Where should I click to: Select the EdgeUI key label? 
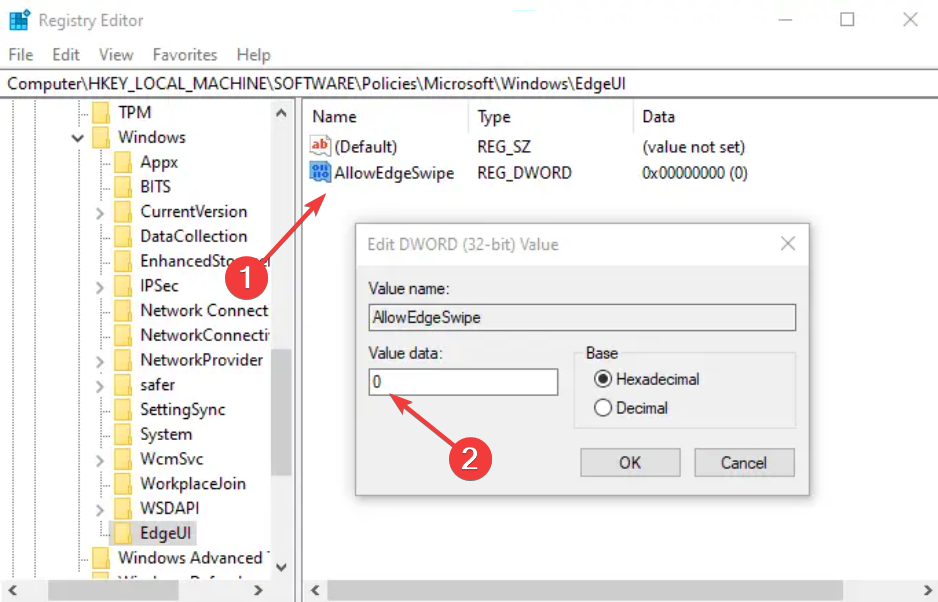click(x=166, y=533)
